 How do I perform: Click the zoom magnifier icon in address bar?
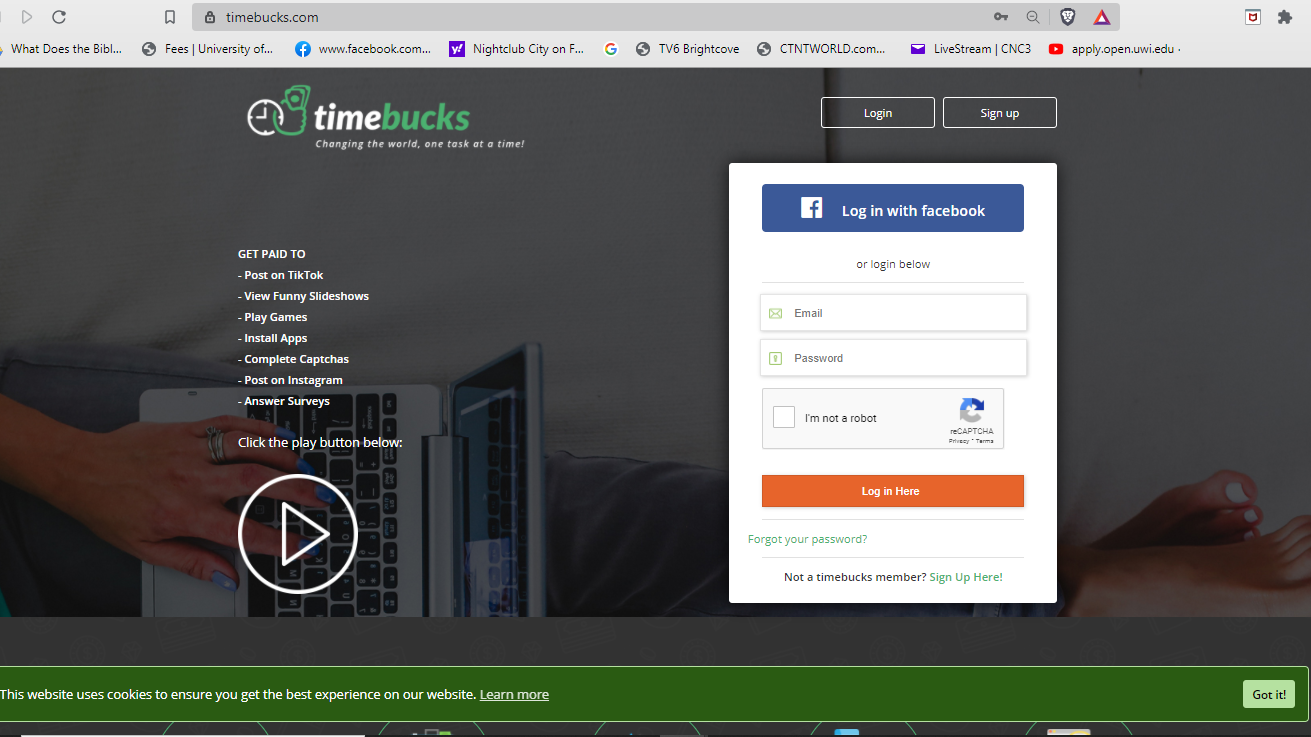click(x=1033, y=16)
